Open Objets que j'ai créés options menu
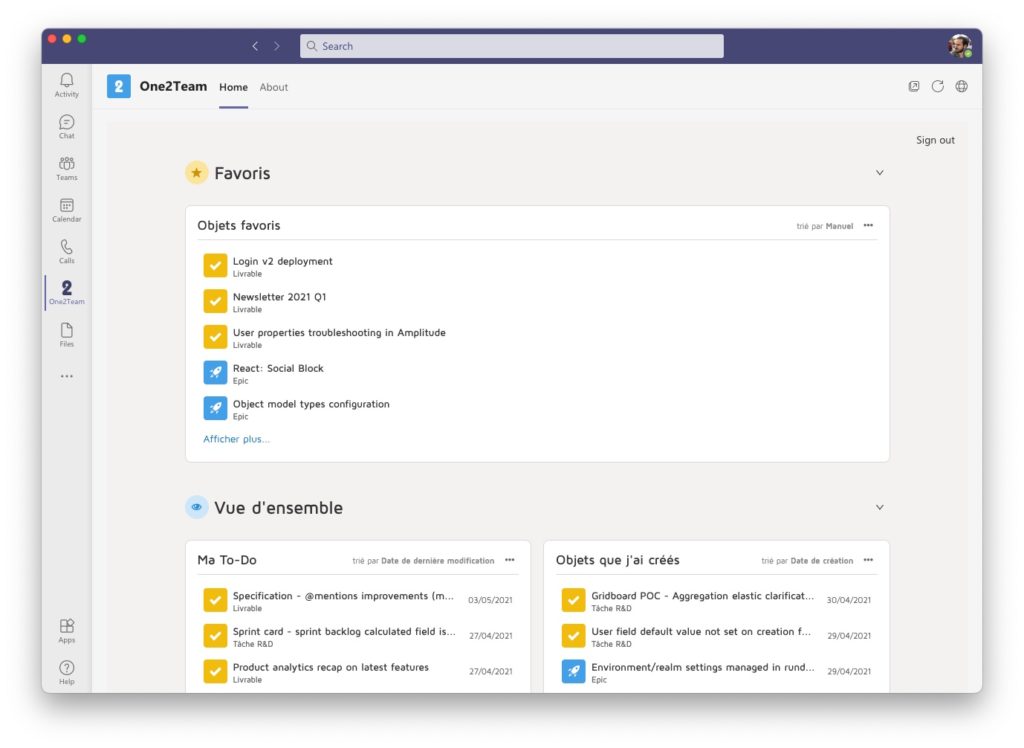The width and height of the screenshot is (1024, 748). 868,560
